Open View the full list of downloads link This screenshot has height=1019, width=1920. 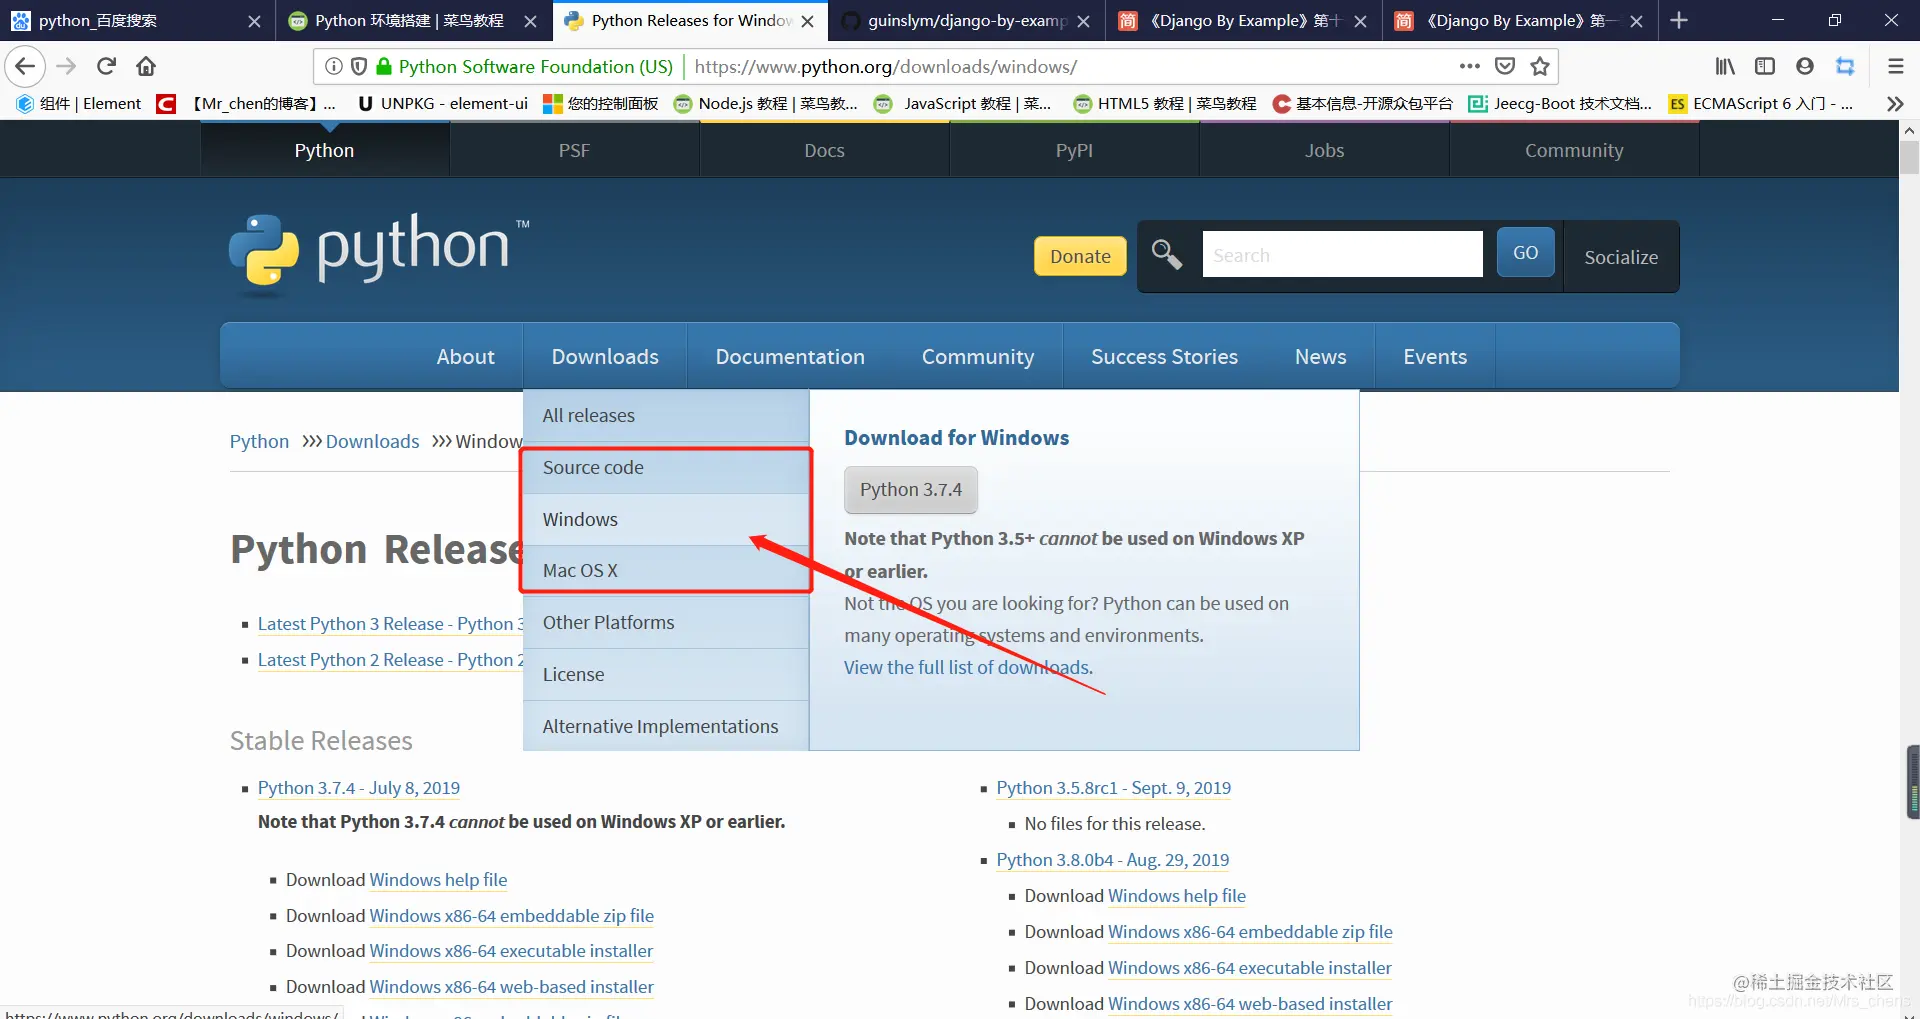coord(968,668)
